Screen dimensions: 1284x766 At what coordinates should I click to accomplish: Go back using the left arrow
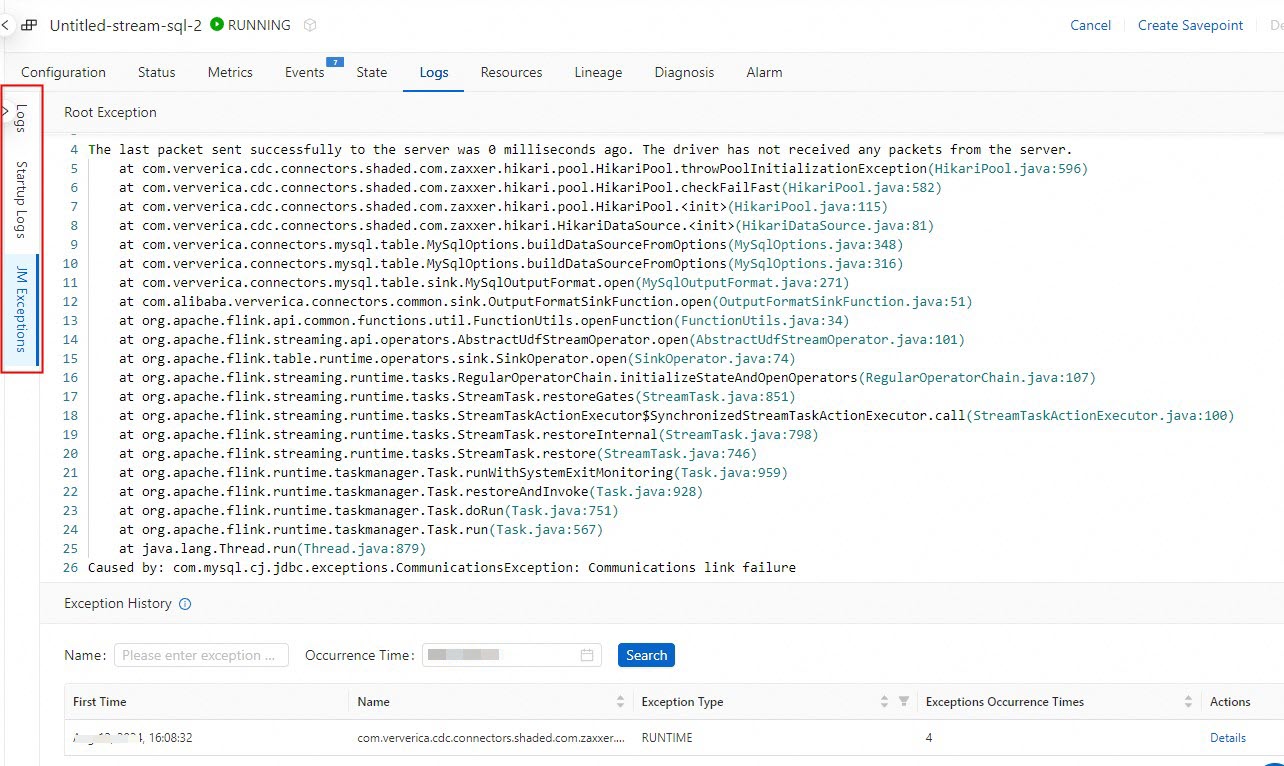click(x=6, y=23)
